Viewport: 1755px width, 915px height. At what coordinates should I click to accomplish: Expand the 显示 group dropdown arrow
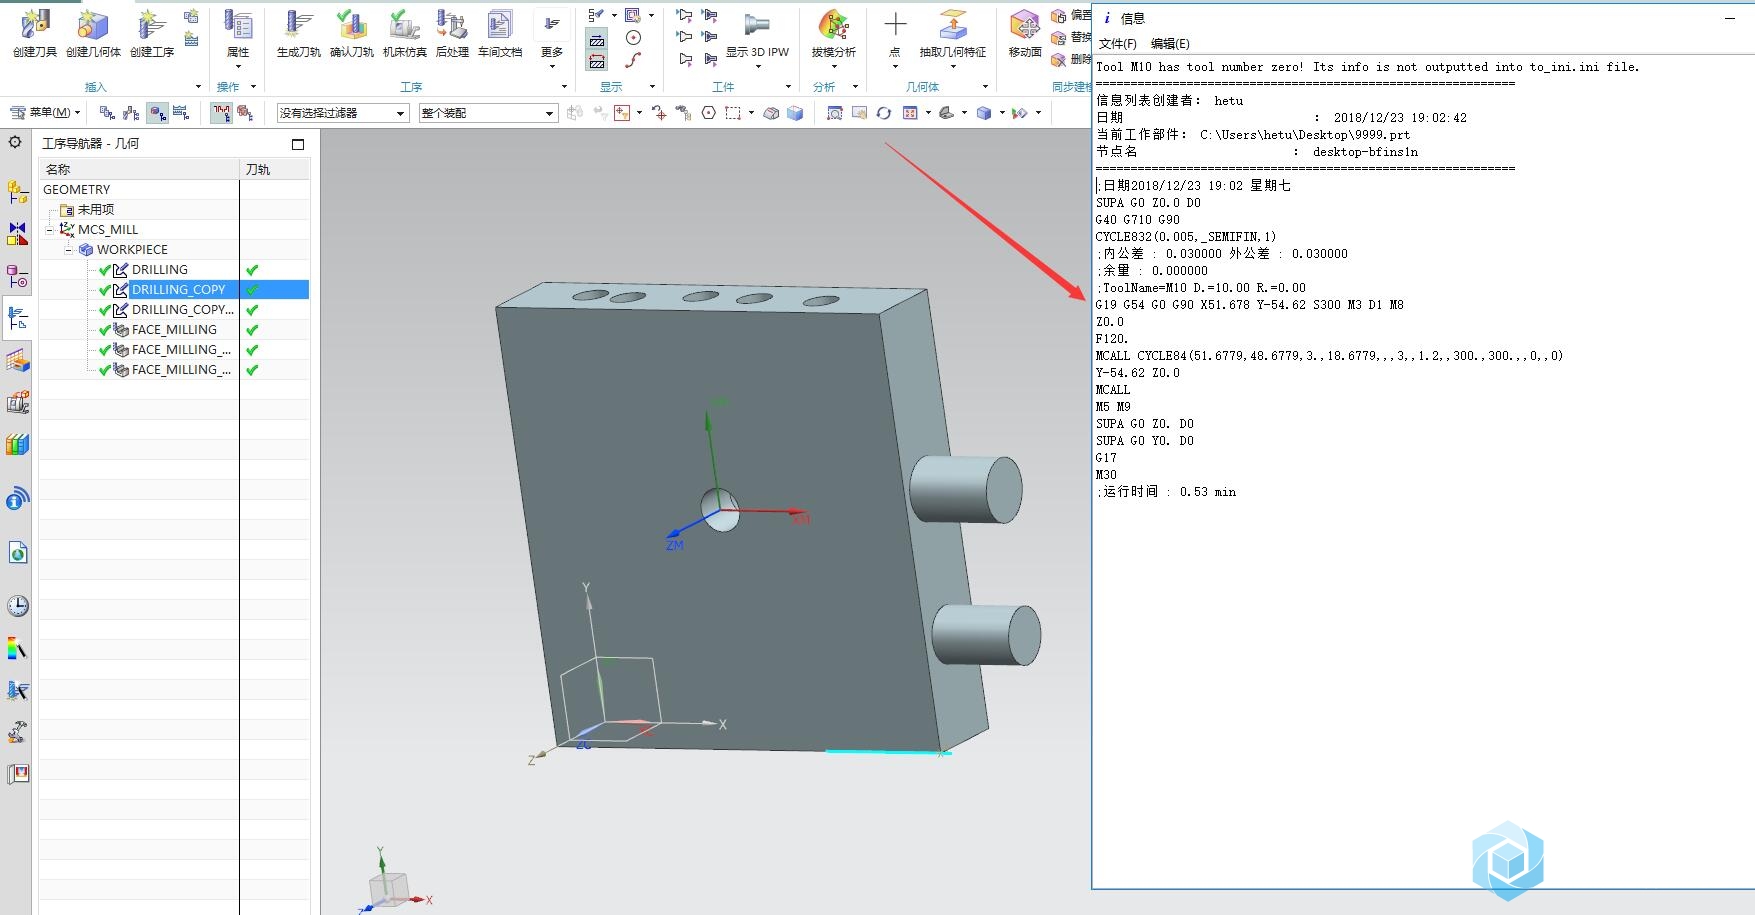coord(652,87)
